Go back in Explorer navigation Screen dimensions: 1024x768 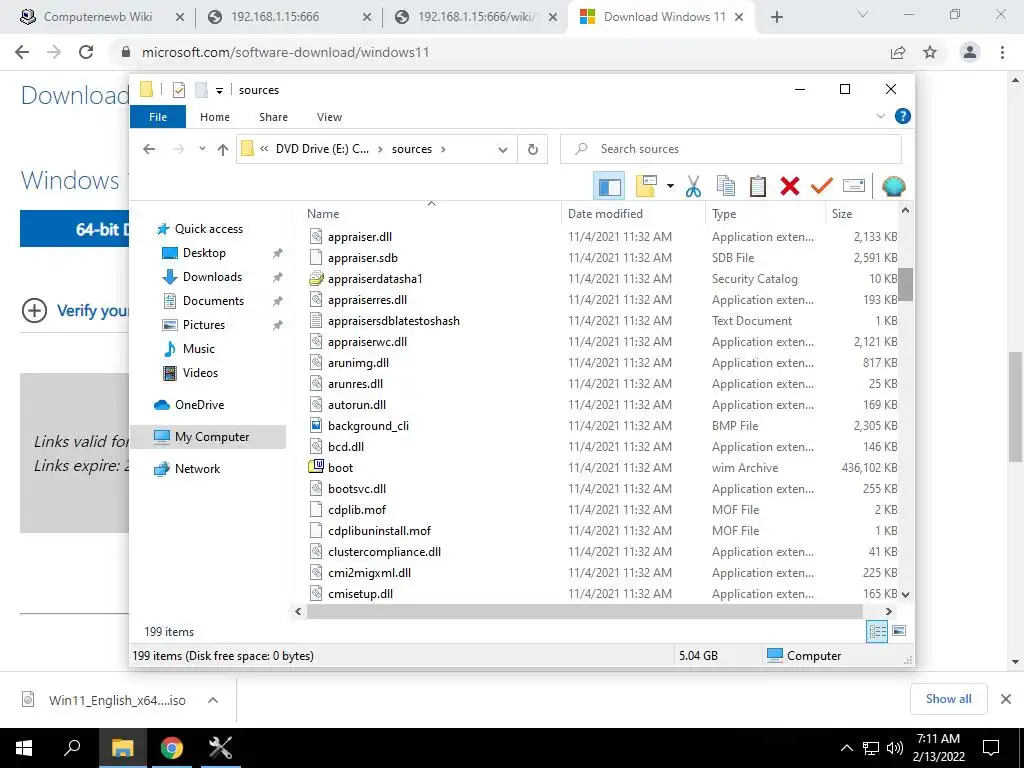tap(149, 149)
